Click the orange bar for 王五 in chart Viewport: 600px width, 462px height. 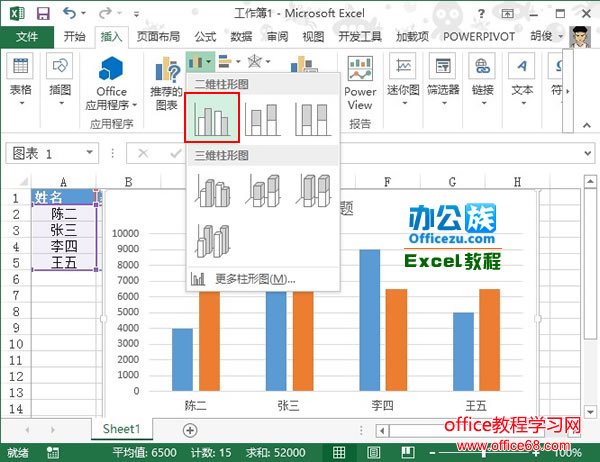pyautogui.click(x=490, y=340)
